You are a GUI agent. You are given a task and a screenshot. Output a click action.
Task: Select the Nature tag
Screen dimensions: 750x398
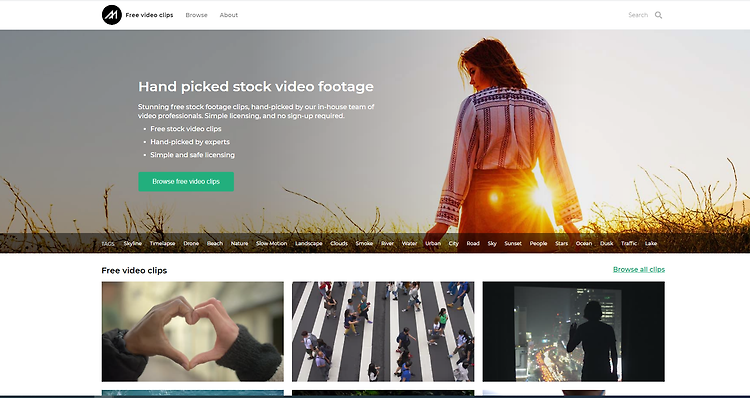tap(239, 243)
